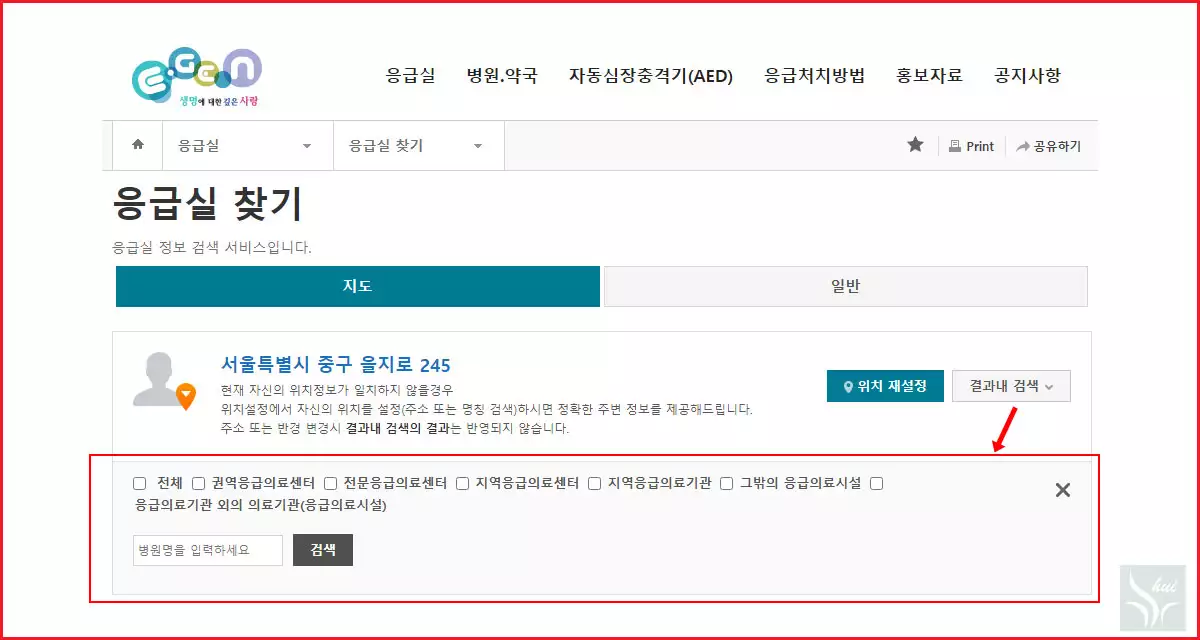Switch to the 일반 tab
This screenshot has height=640, width=1200.
[x=843, y=286]
